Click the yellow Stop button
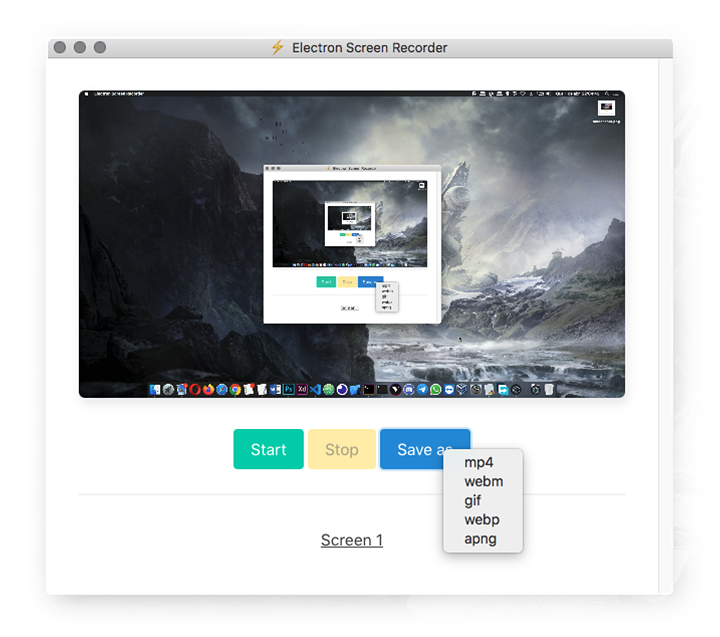 [x=342, y=449]
